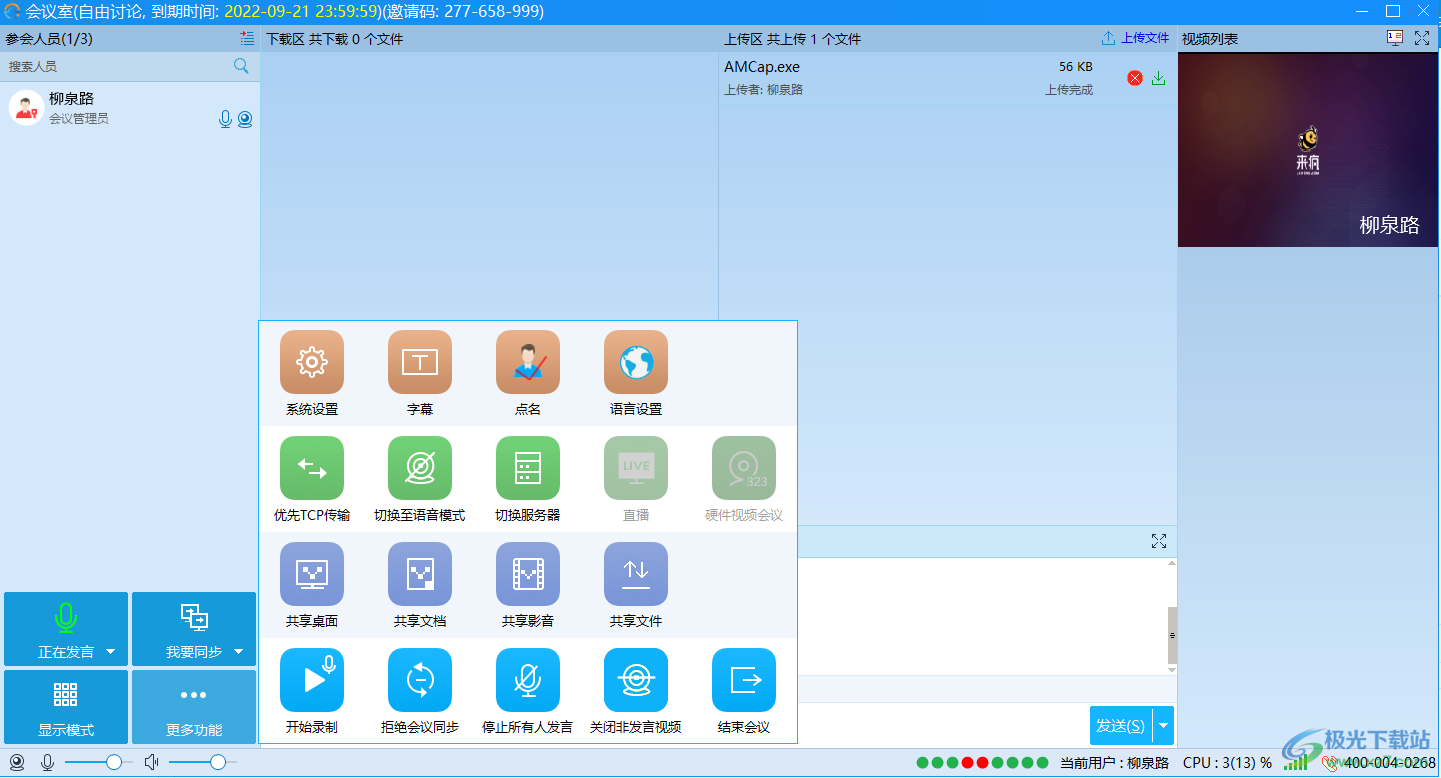Click the 搜索人员 search field
The image size is (1441, 778).
[x=110, y=65]
